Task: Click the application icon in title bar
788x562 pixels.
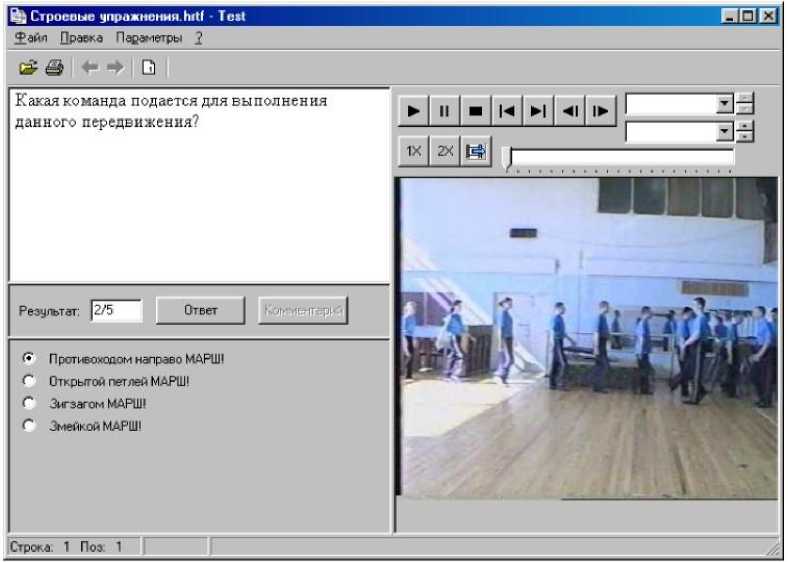Action: coord(18,16)
